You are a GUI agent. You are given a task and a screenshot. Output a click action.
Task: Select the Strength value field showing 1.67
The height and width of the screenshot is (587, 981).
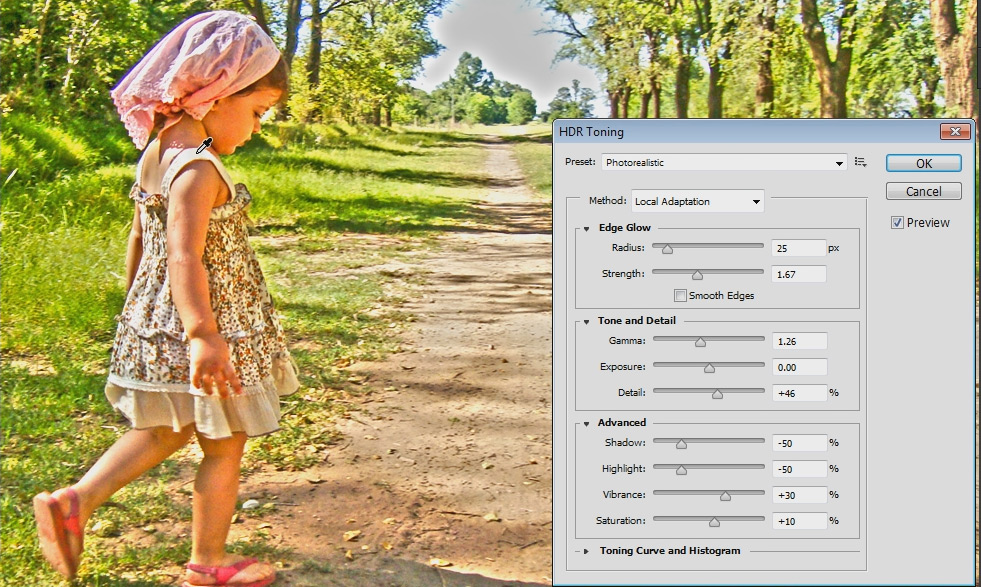pyautogui.click(x=798, y=272)
